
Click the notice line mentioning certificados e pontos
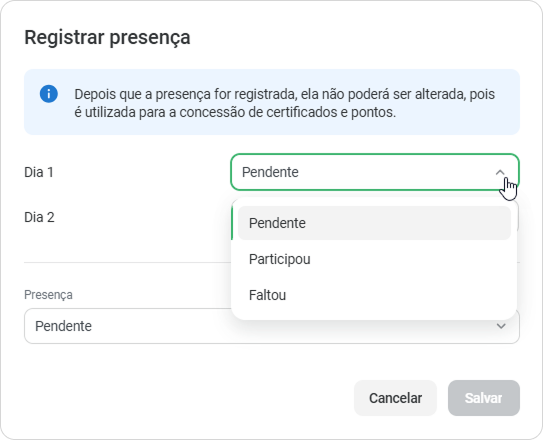coord(235,112)
